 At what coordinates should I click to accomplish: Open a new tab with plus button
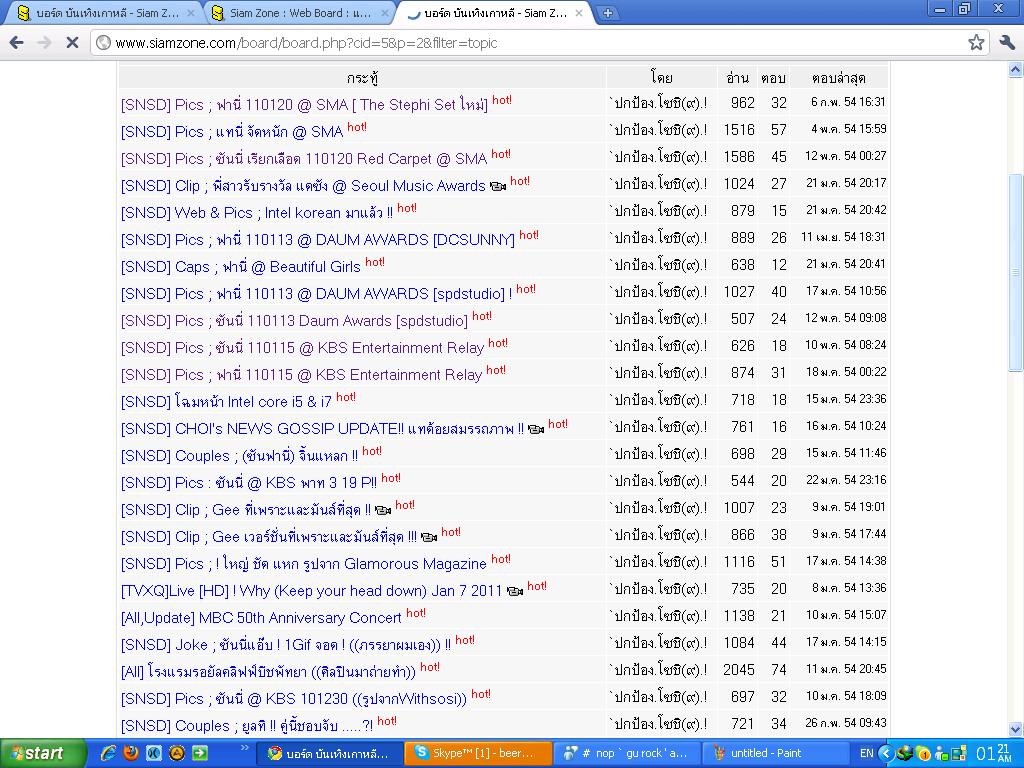[607, 13]
